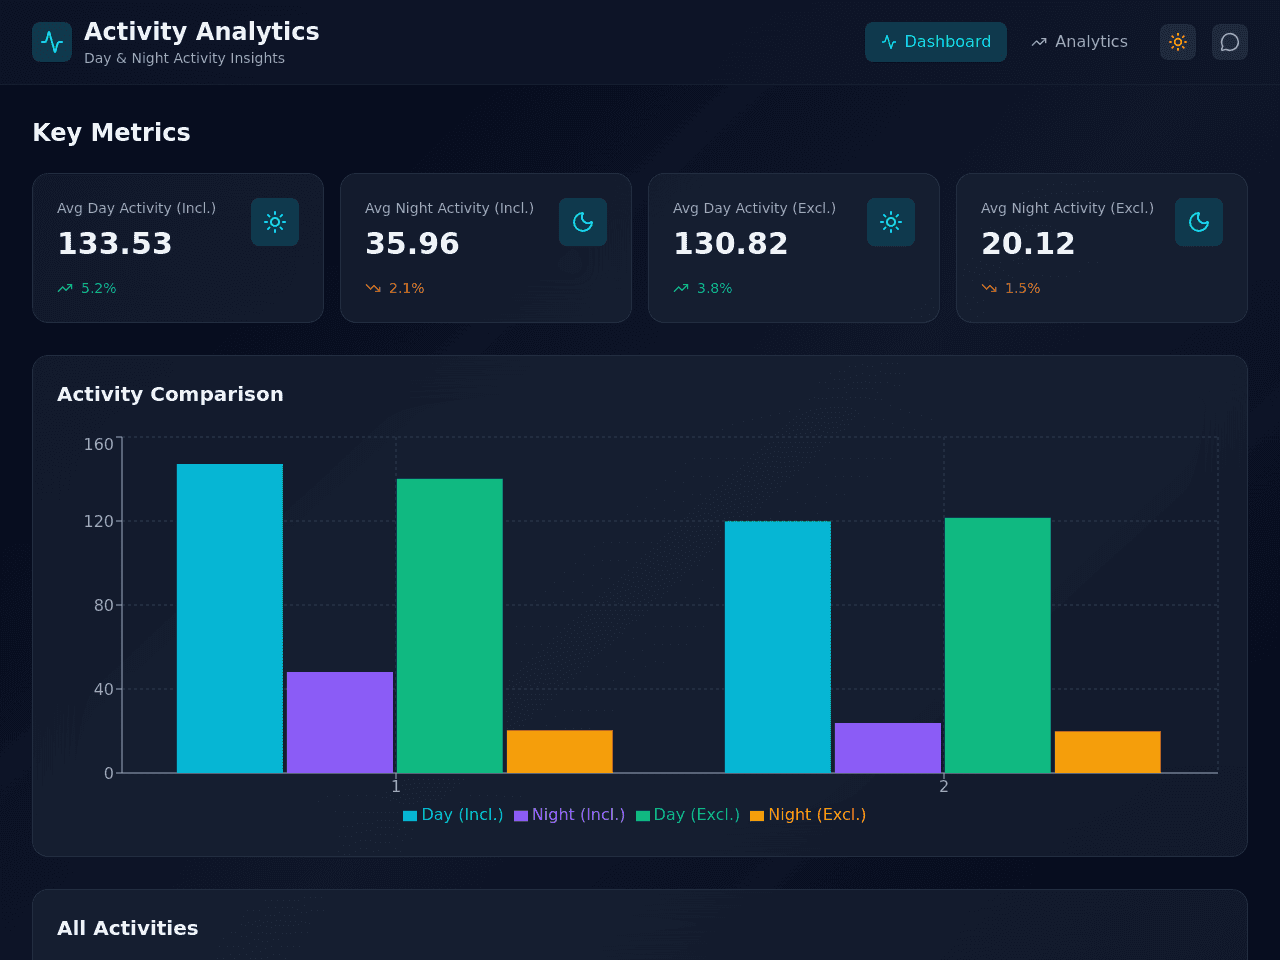Viewport: 1280px width, 960px height.
Task: Click moon icon on Avg Night Activity (Incl.) card
Action: 583,222
